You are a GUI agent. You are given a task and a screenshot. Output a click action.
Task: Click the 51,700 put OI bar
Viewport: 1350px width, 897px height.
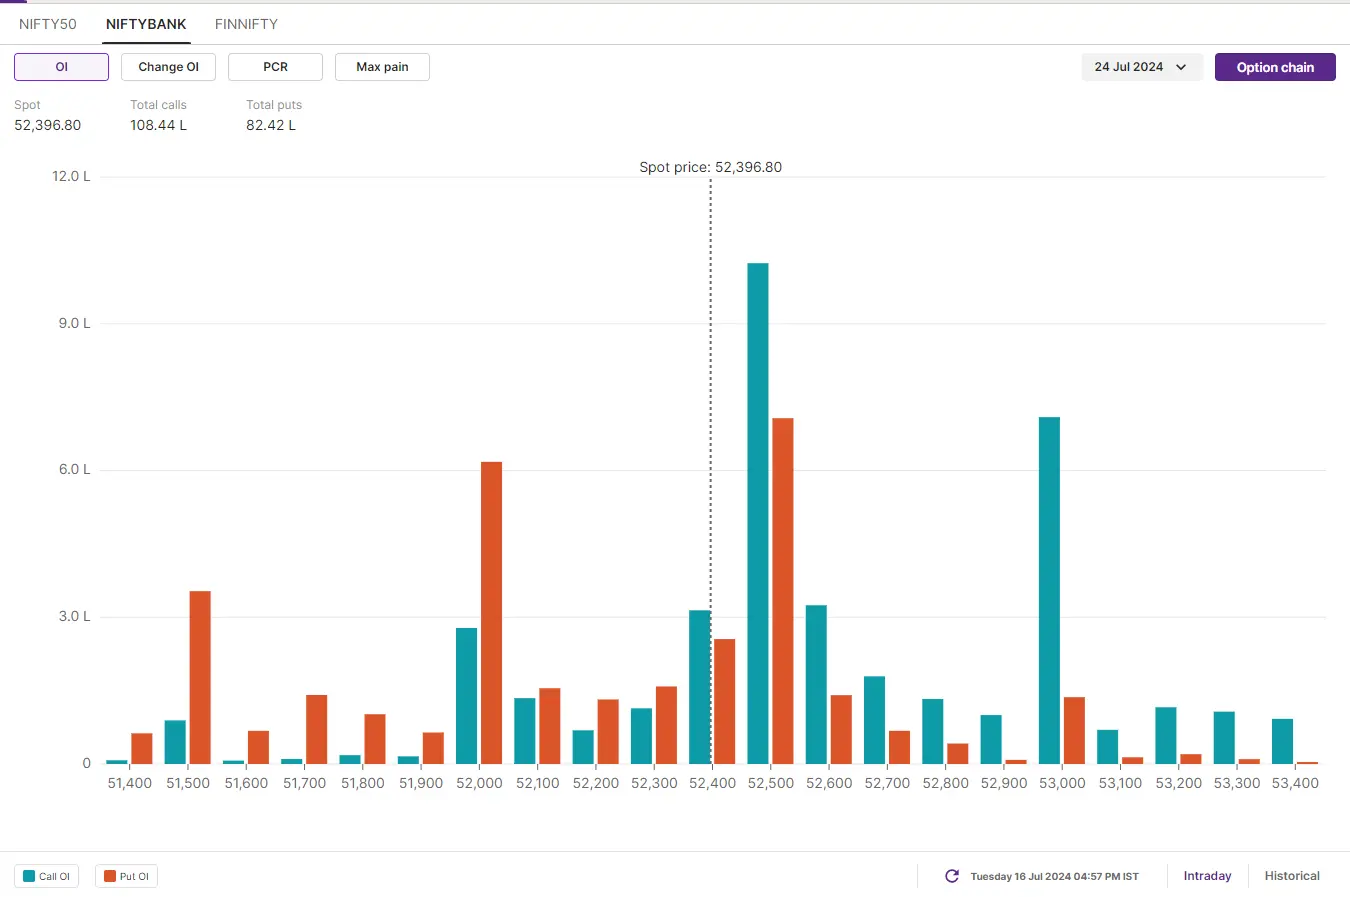click(x=316, y=729)
